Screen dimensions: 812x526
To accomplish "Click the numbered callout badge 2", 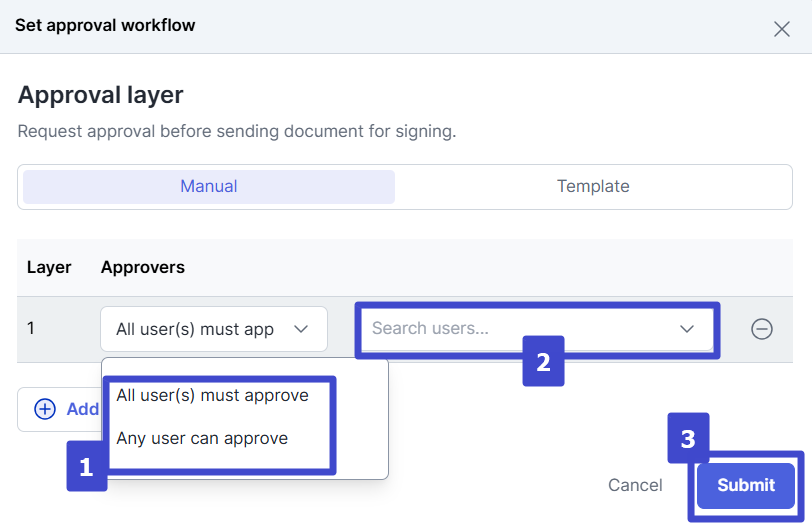I will tap(543, 361).
